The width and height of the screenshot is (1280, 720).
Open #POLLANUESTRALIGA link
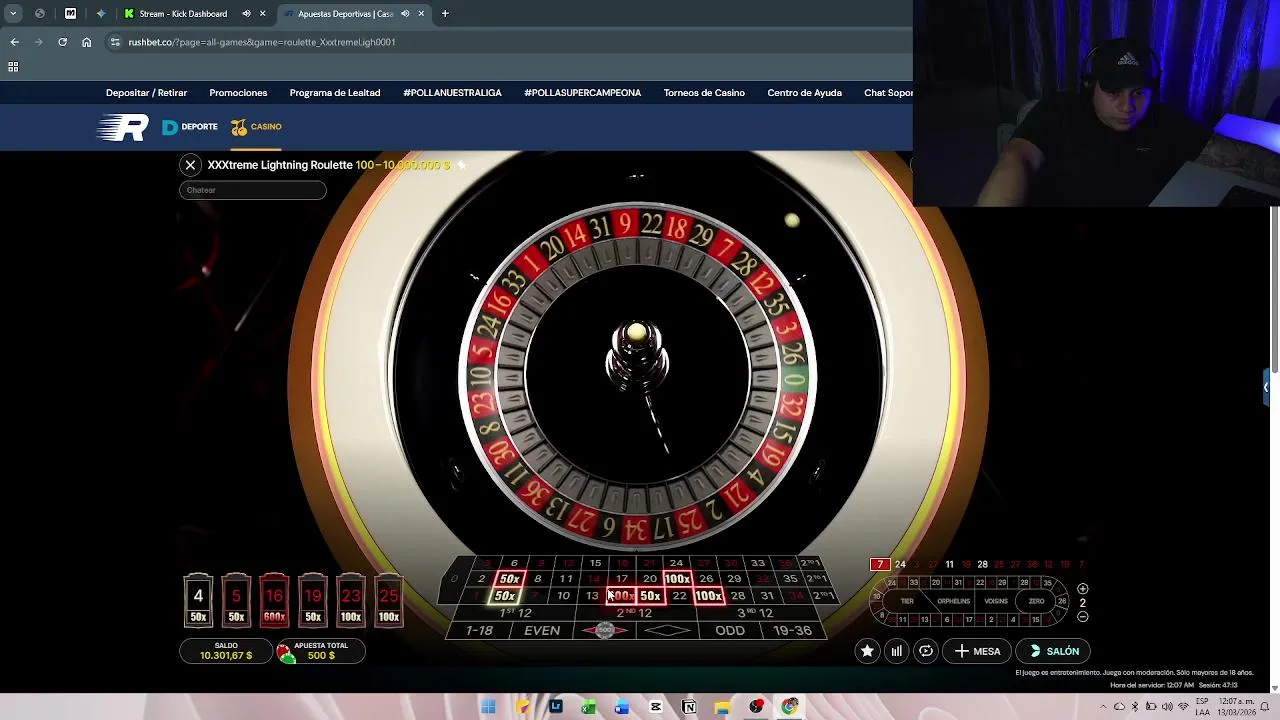click(x=452, y=93)
